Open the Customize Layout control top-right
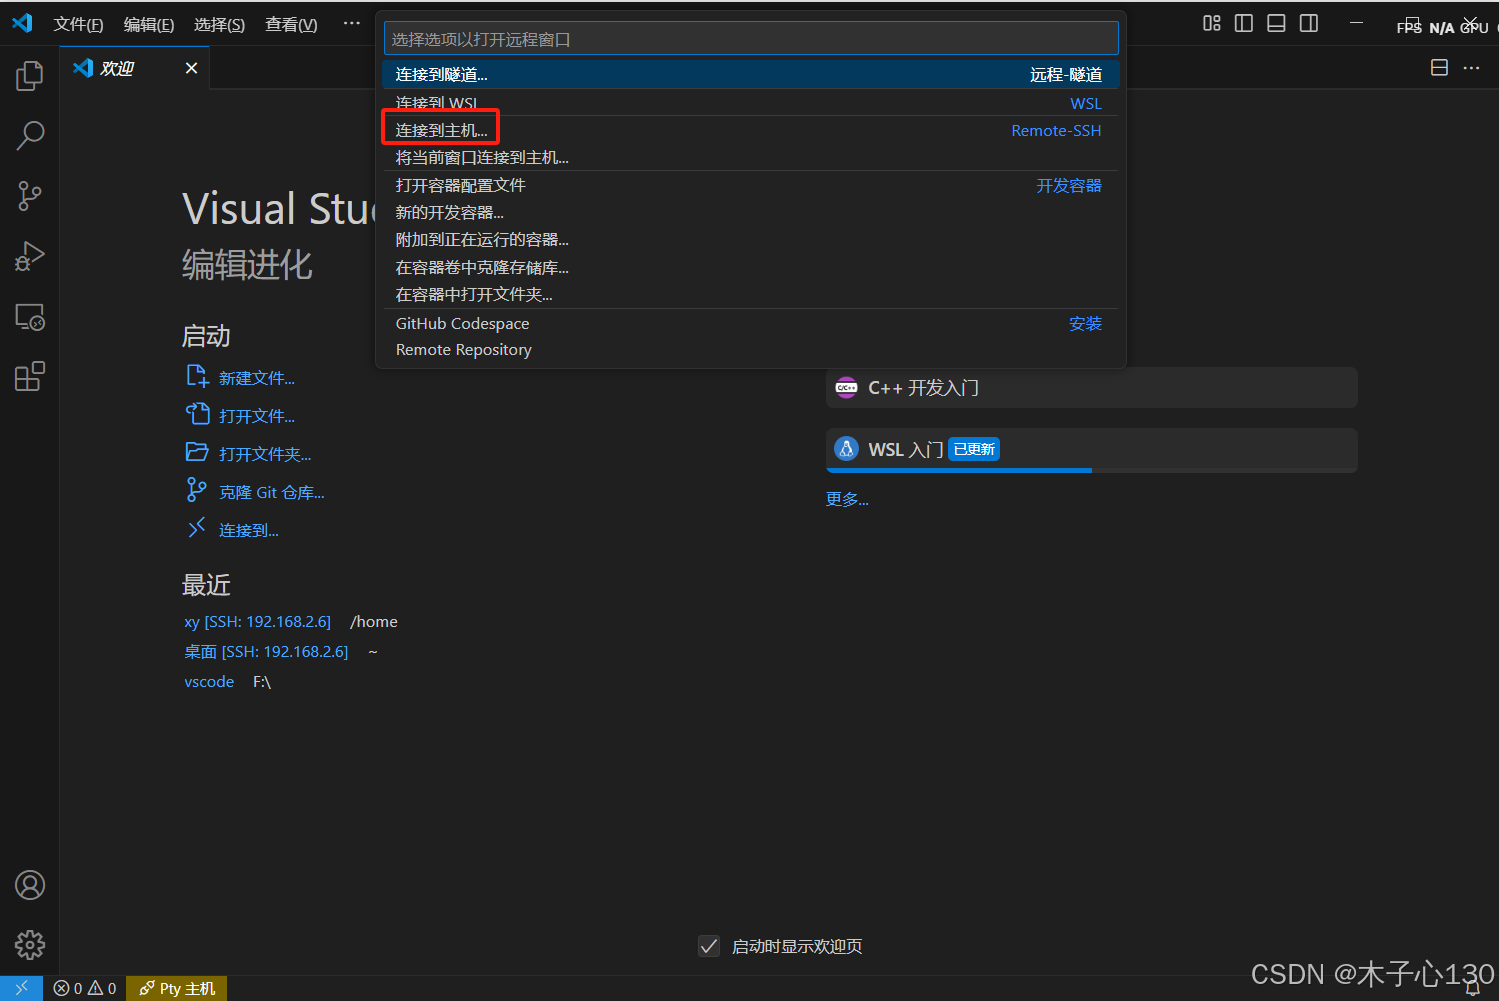Image resolution: width=1499 pixels, height=1001 pixels. tap(1211, 23)
